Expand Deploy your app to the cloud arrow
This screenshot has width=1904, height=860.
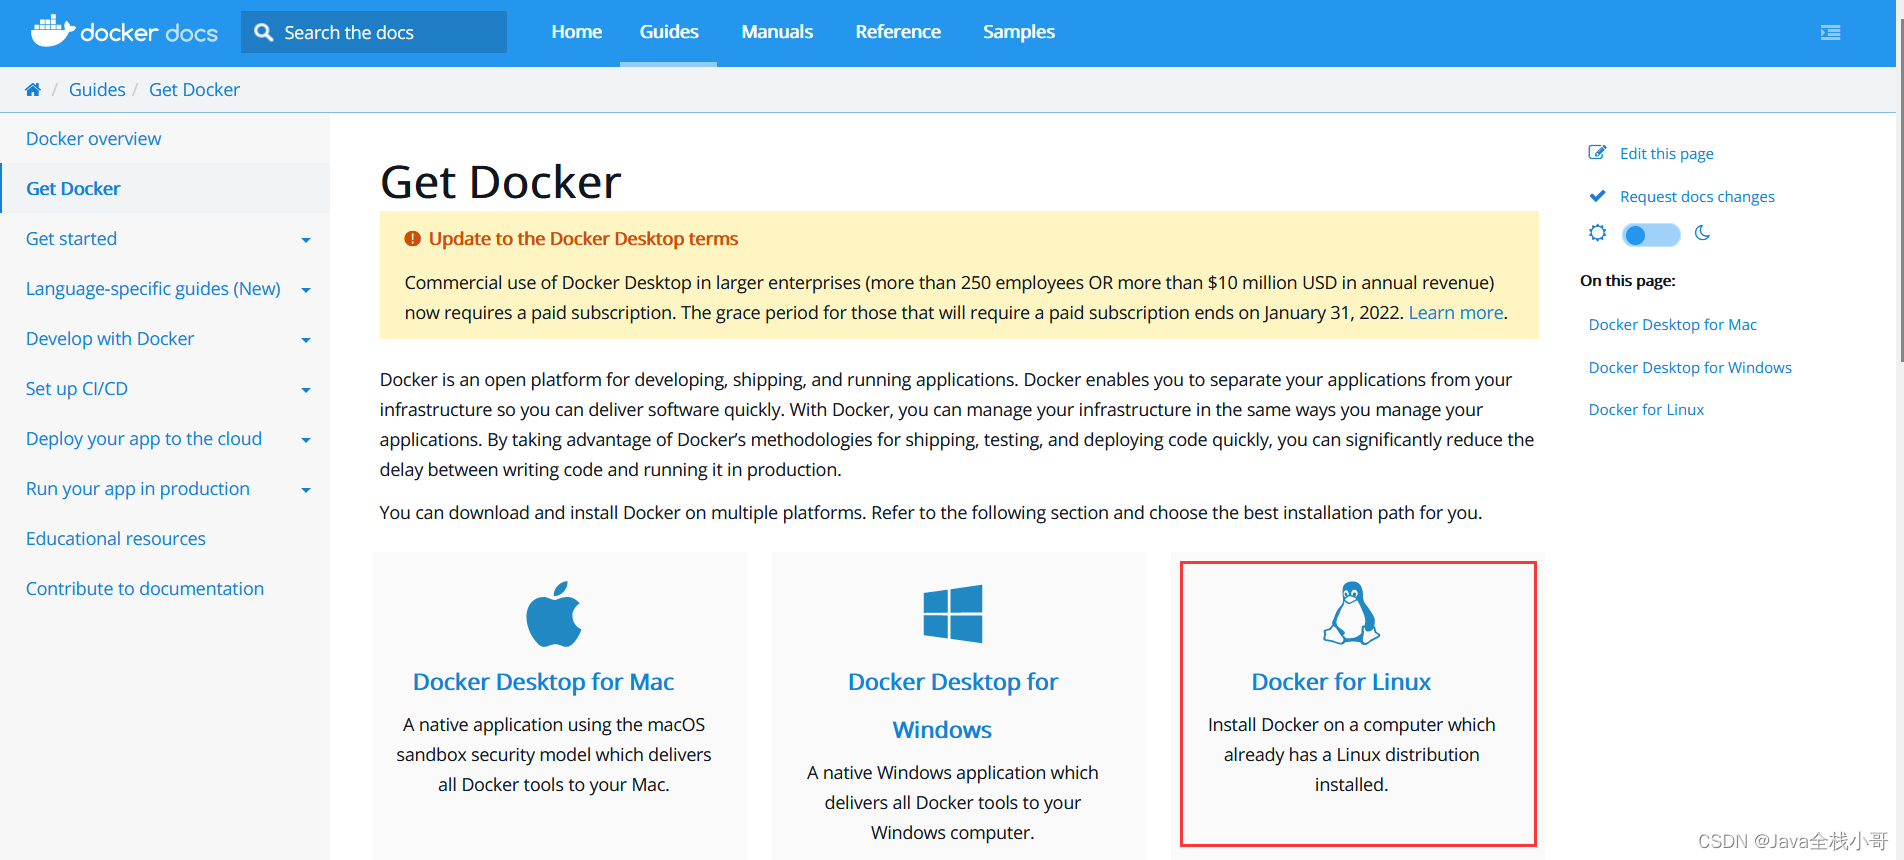click(x=306, y=440)
